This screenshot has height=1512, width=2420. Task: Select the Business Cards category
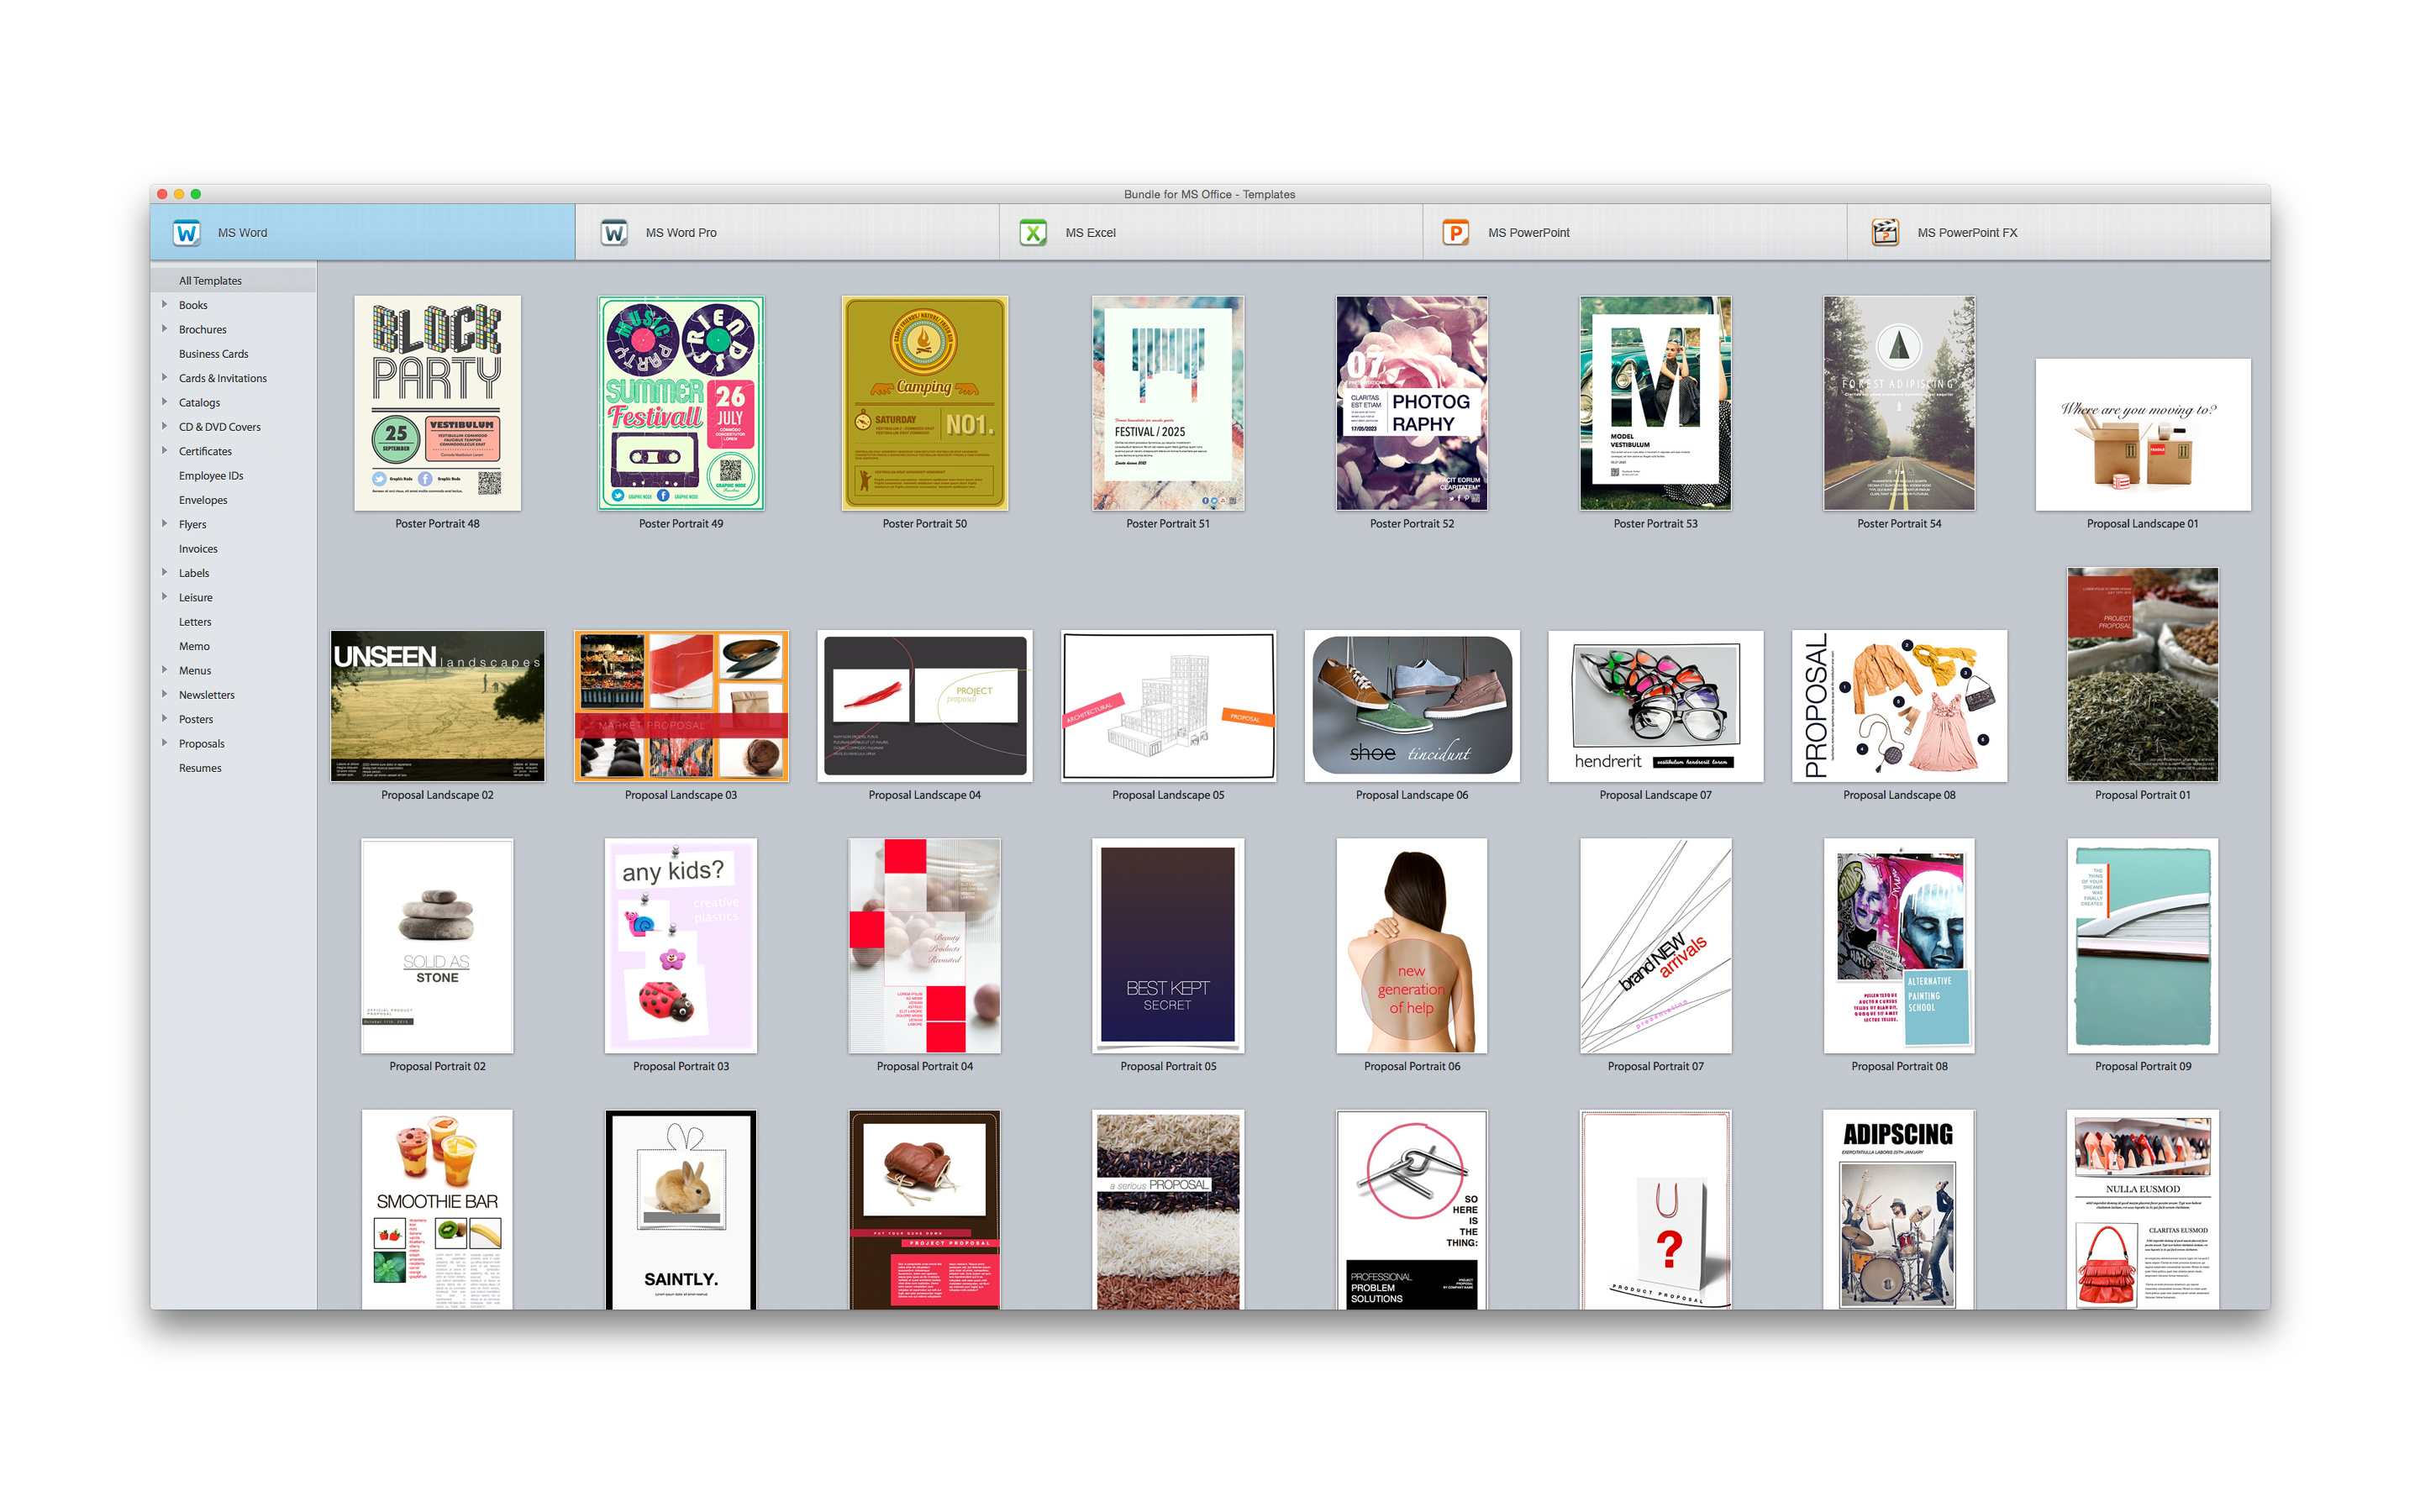213,354
